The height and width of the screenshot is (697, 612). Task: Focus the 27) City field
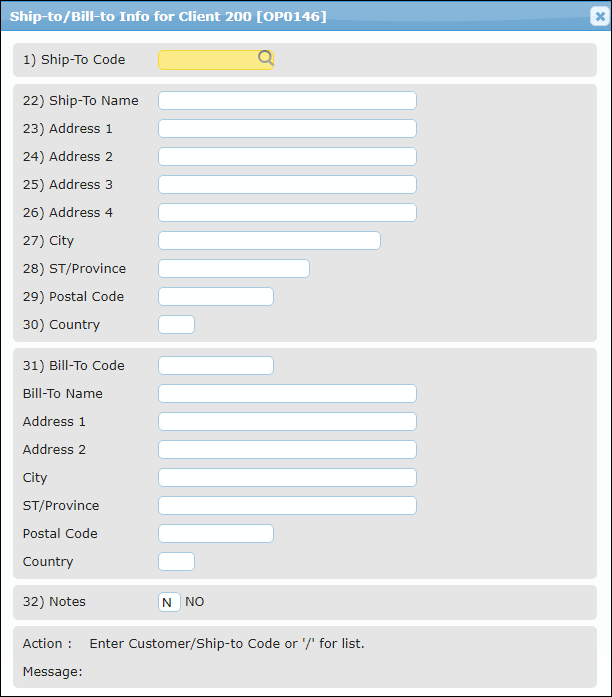coord(269,240)
